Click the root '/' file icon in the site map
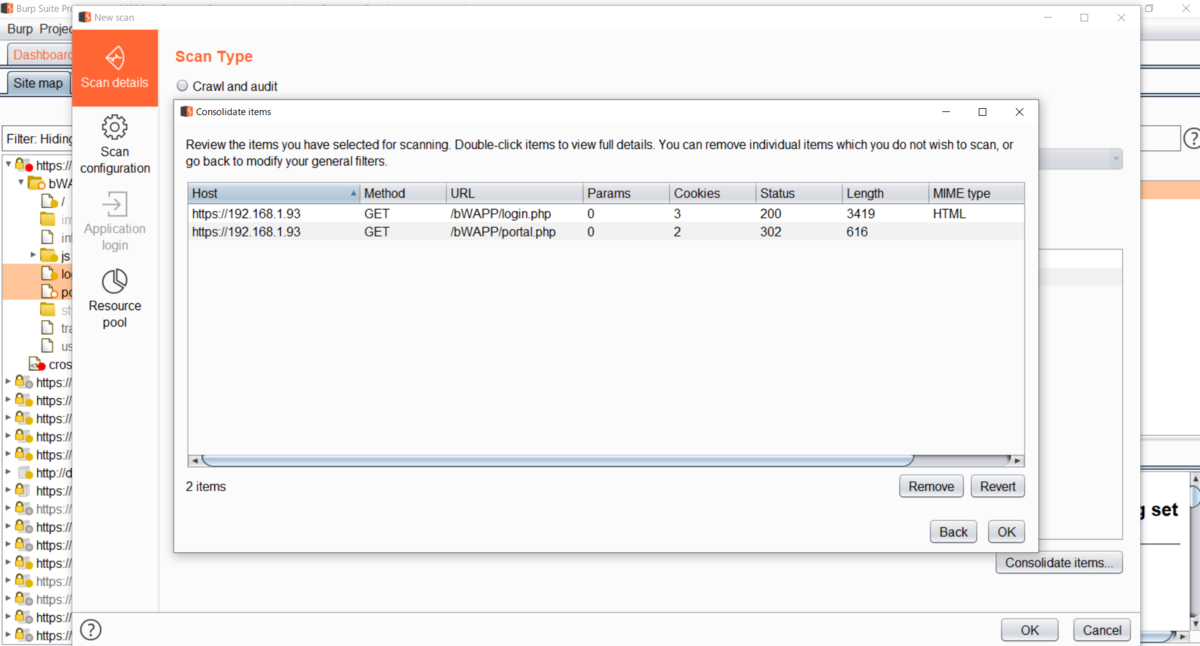Screen dimensions: 1200x646 click(x=48, y=201)
